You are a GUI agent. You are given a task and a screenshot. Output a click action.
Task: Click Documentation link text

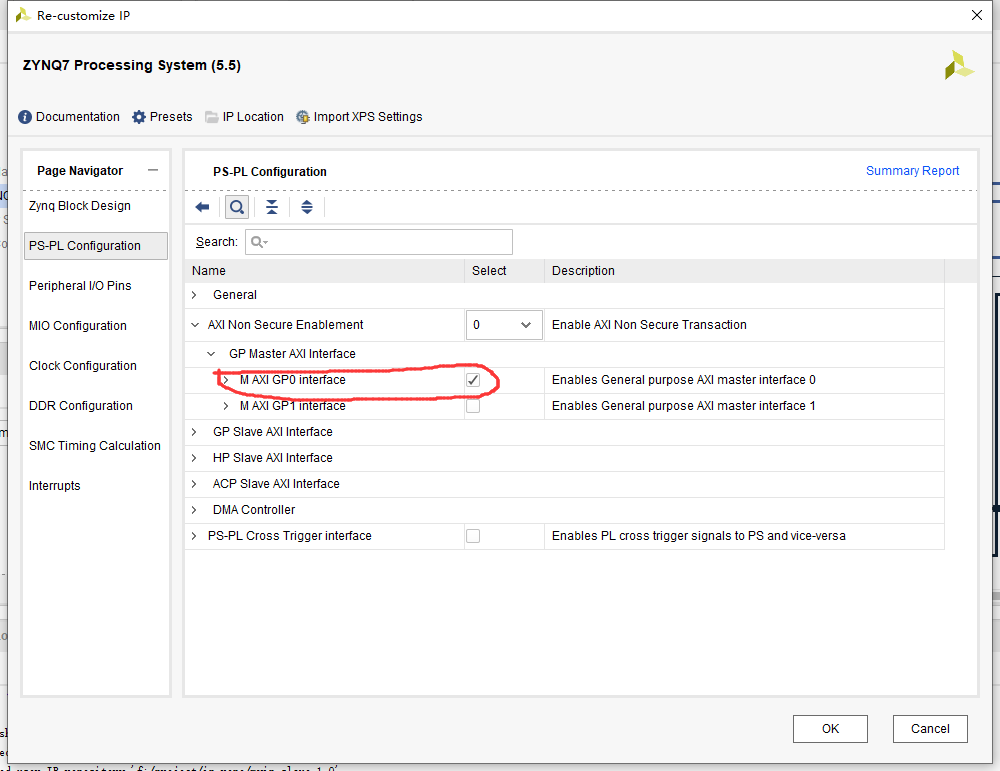(78, 117)
